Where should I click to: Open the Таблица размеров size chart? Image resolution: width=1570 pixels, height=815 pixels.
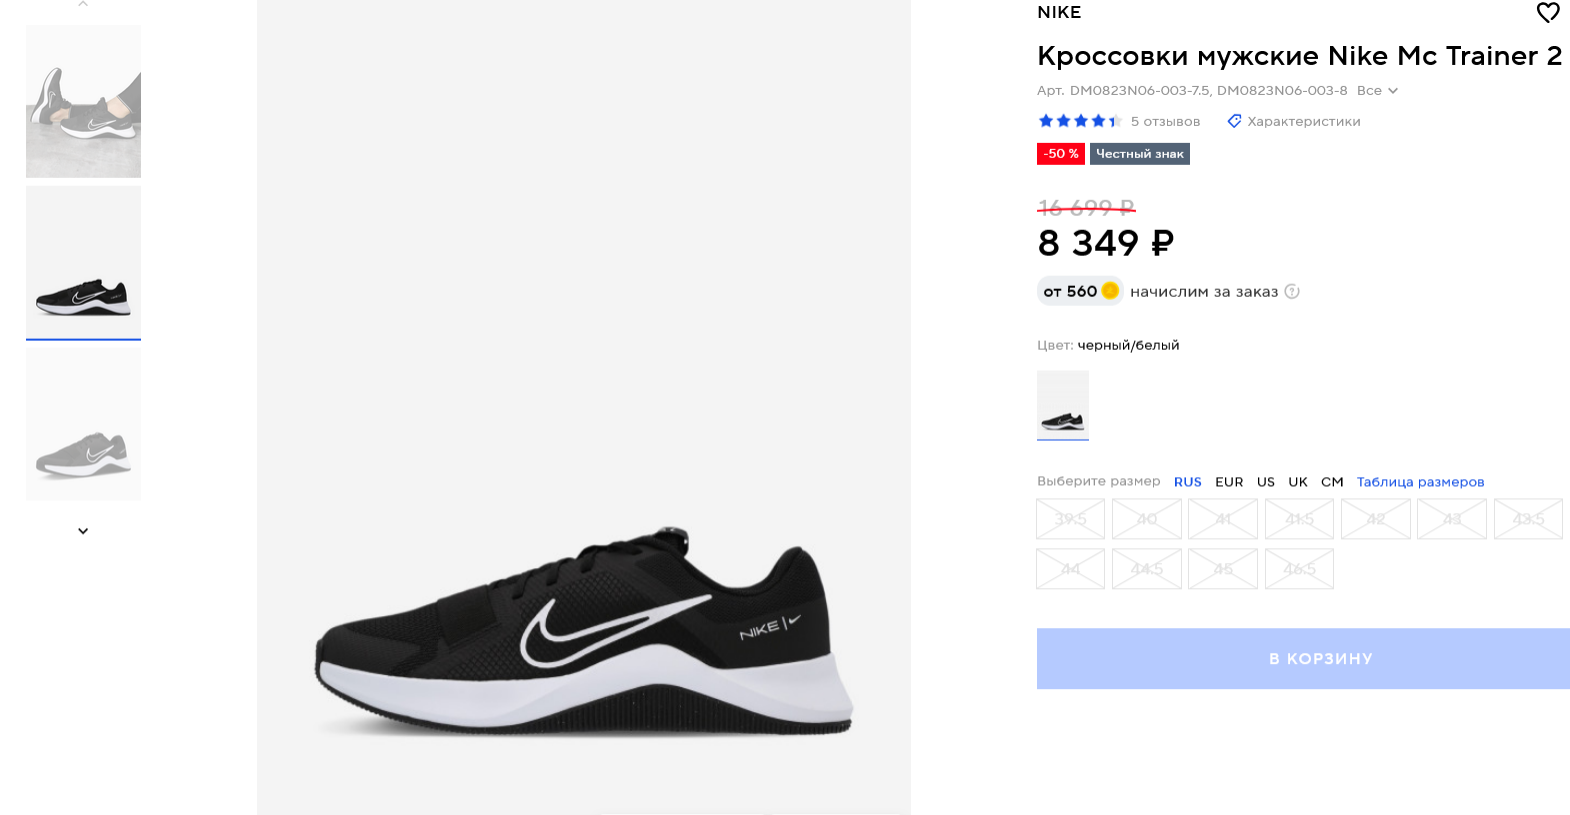[x=1420, y=482]
